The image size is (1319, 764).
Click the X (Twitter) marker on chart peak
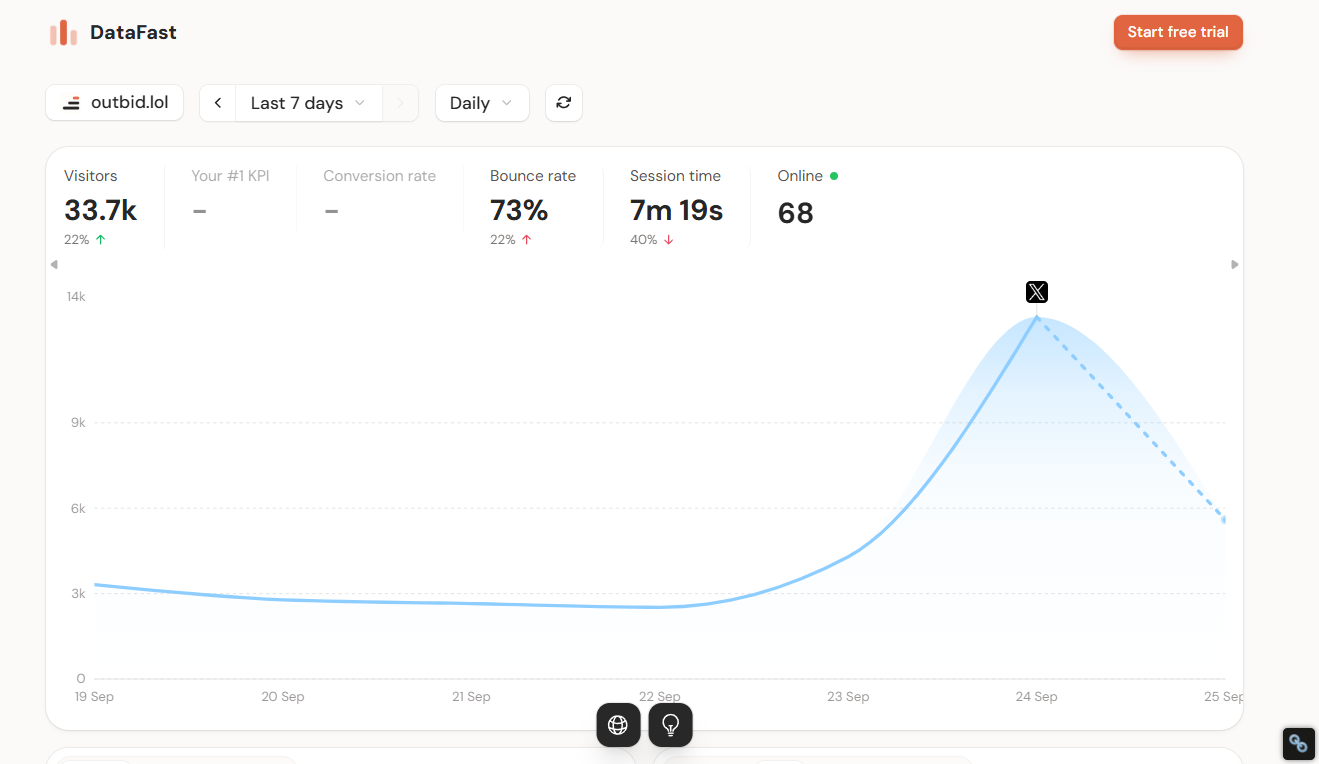click(1037, 292)
